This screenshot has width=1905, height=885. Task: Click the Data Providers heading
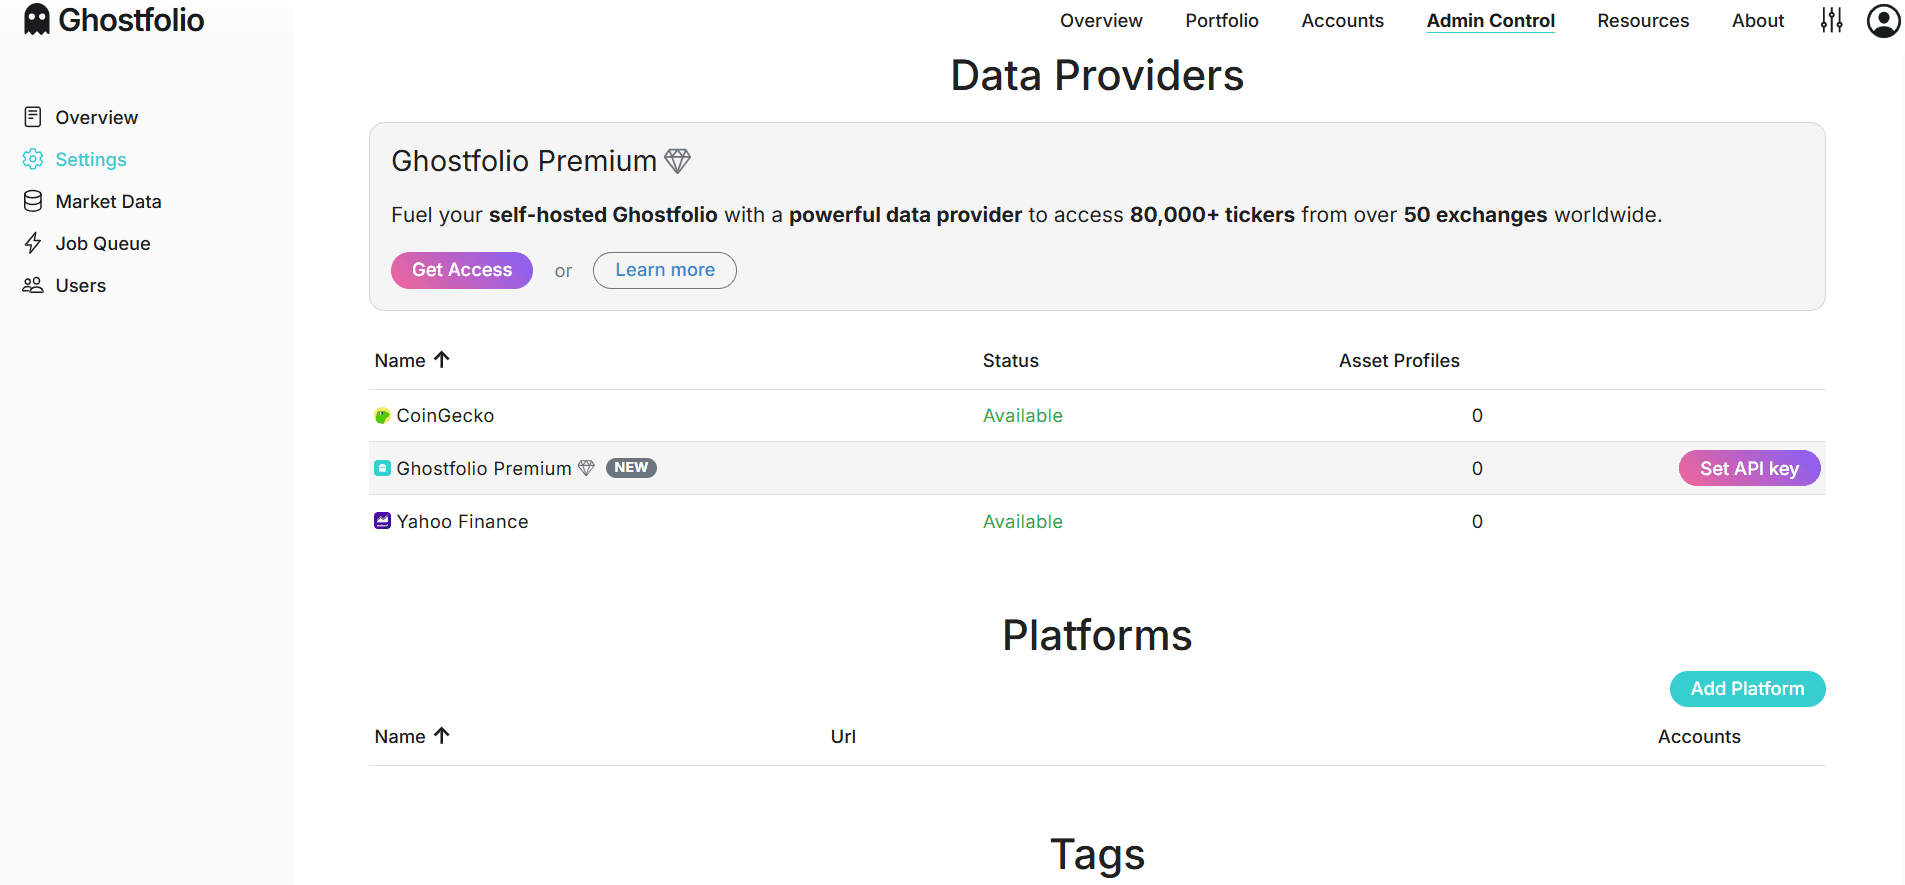tap(1097, 76)
